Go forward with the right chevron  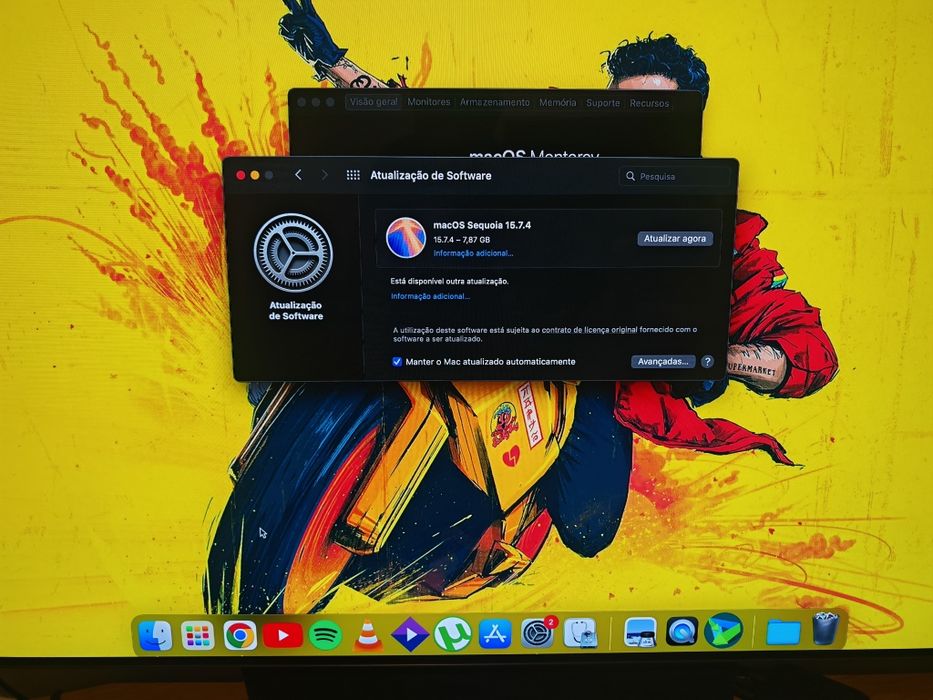(324, 175)
